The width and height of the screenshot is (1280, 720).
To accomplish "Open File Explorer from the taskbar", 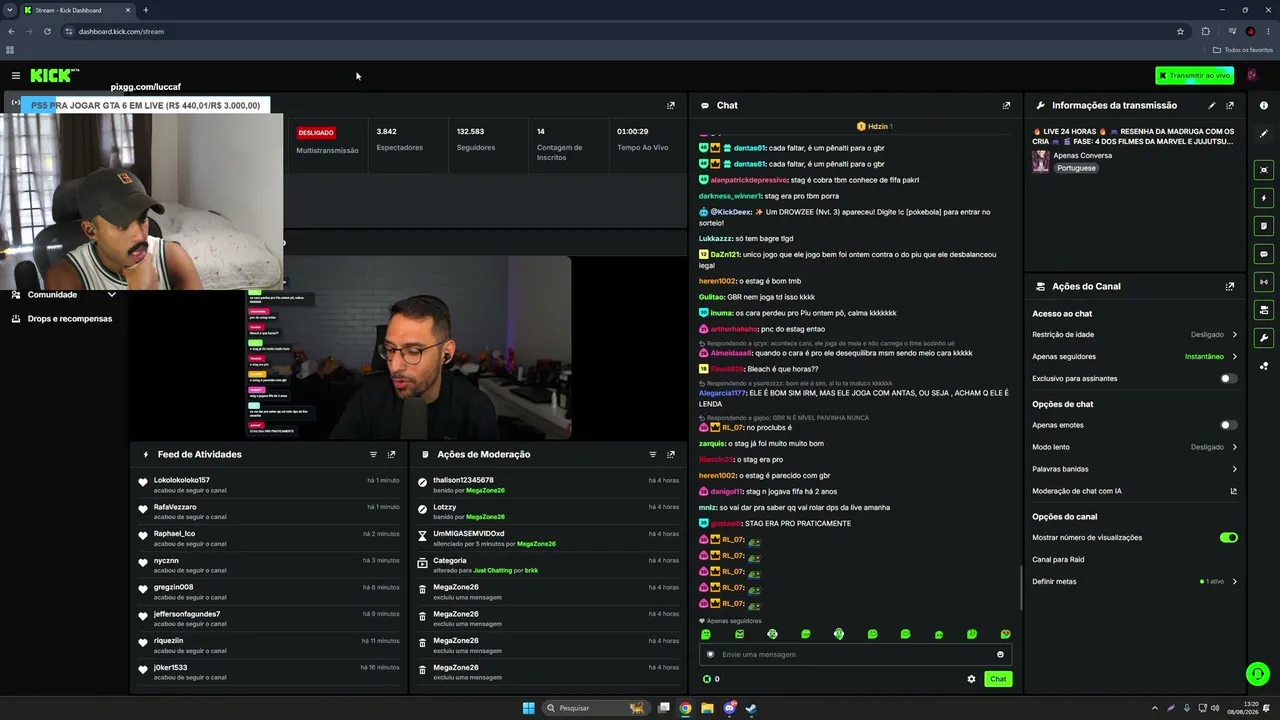I will click(x=707, y=708).
